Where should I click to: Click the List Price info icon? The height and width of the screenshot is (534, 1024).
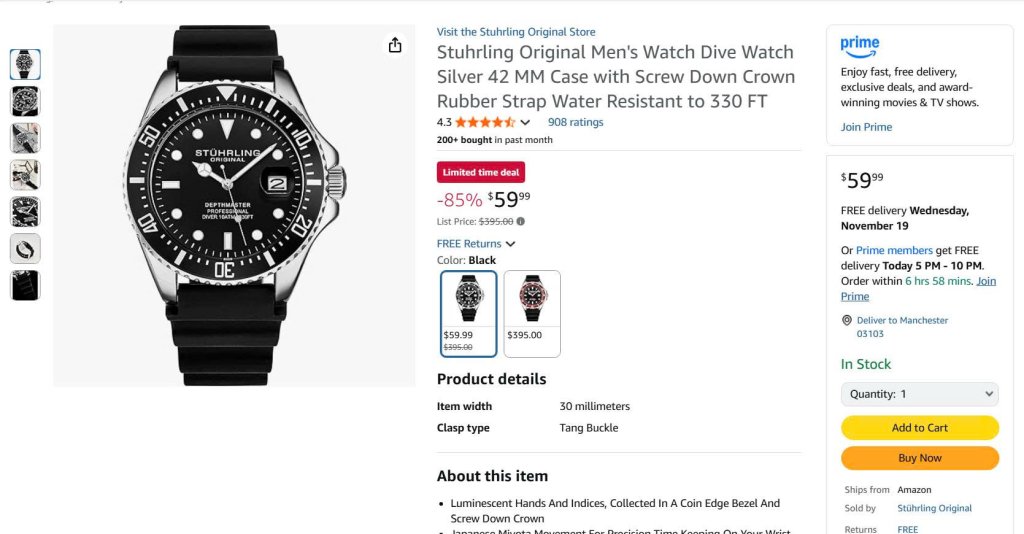click(521, 222)
